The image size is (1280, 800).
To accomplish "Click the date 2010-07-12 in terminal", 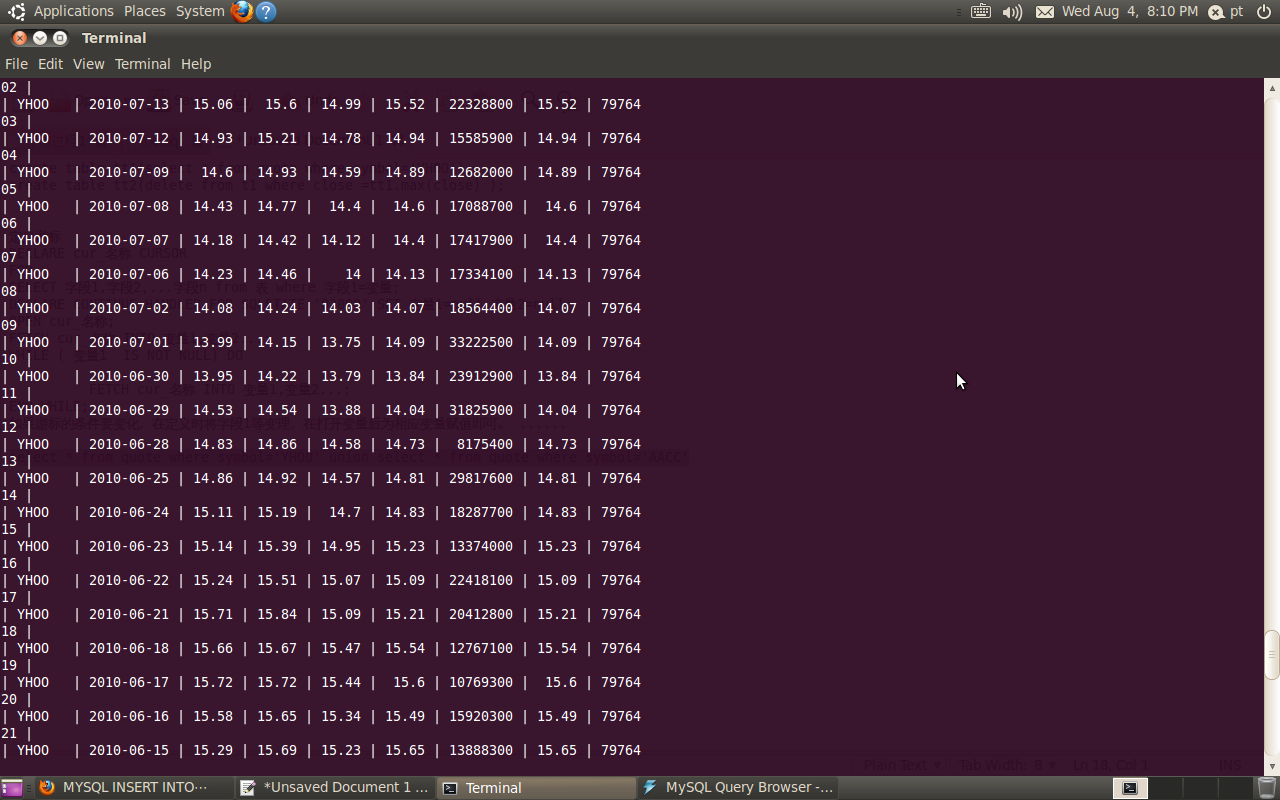I will tap(129, 138).
